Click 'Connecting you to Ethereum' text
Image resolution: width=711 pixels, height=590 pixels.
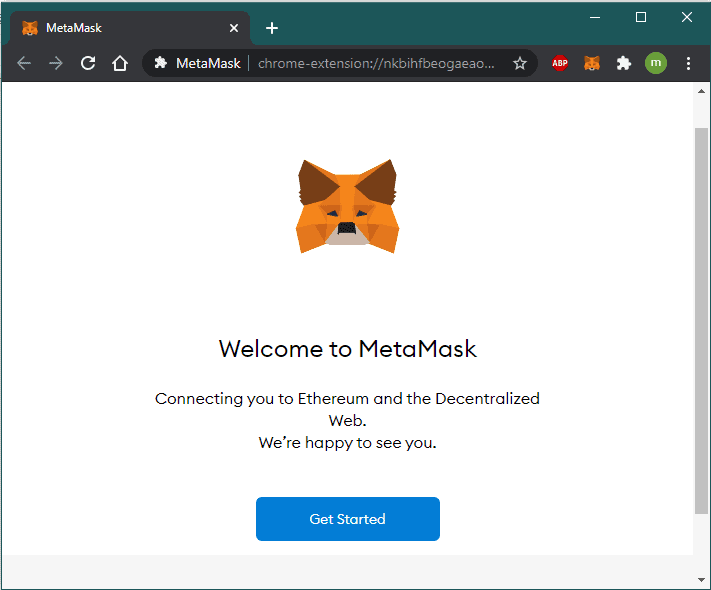tap(262, 399)
